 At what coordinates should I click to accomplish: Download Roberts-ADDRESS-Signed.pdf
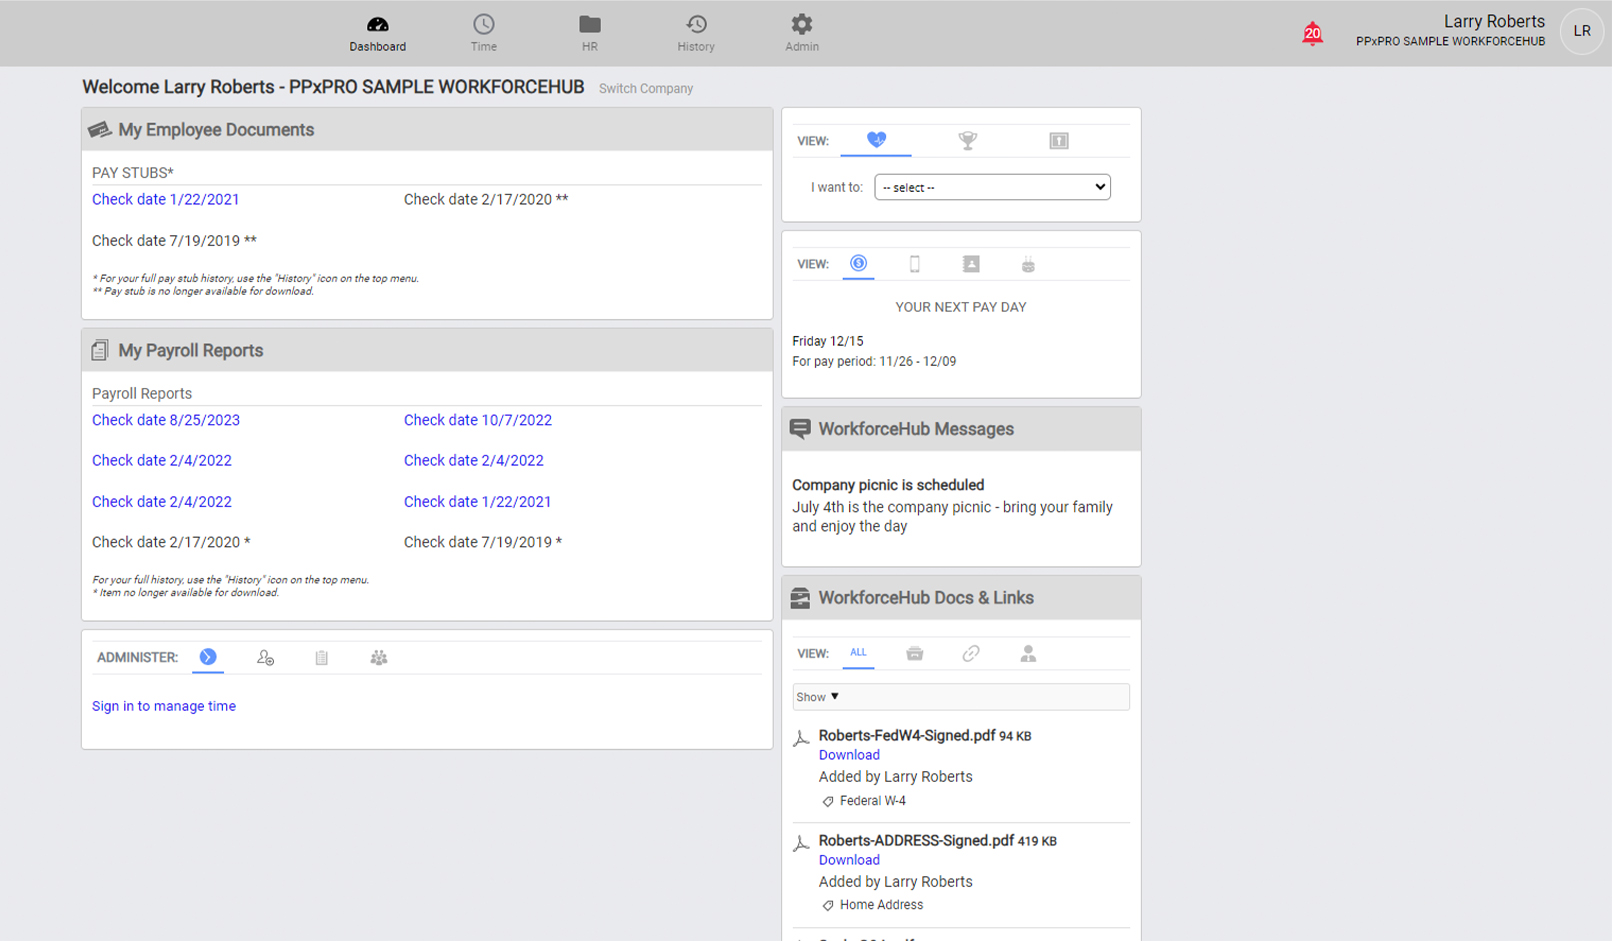pyautogui.click(x=849, y=860)
